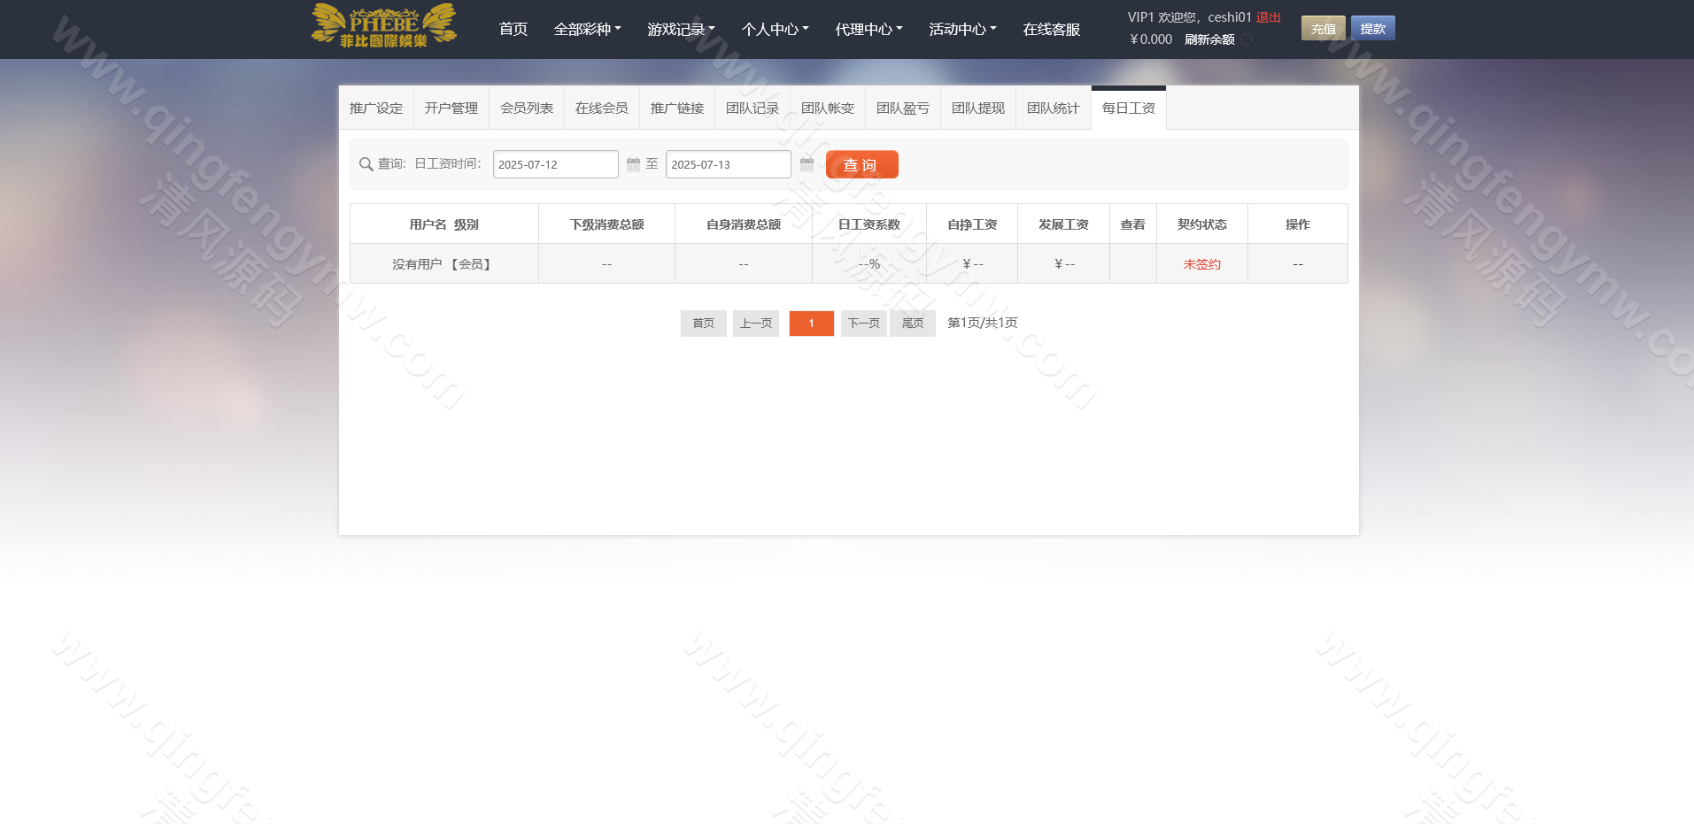Expand the 活动中心 dropdown menu
The width and height of the screenshot is (1694, 824).
point(962,29)
